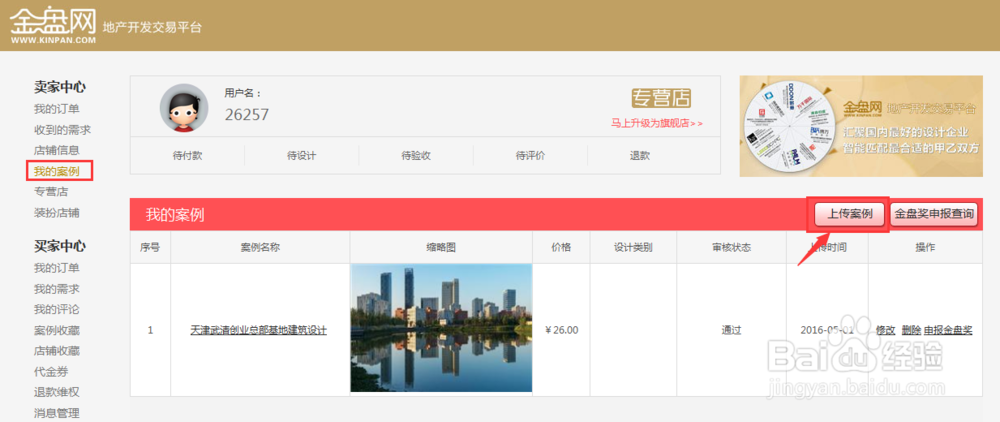Open 我的评论 in sidebar
The height and width of the screenshot is (422, 1000).
[57, 309]
